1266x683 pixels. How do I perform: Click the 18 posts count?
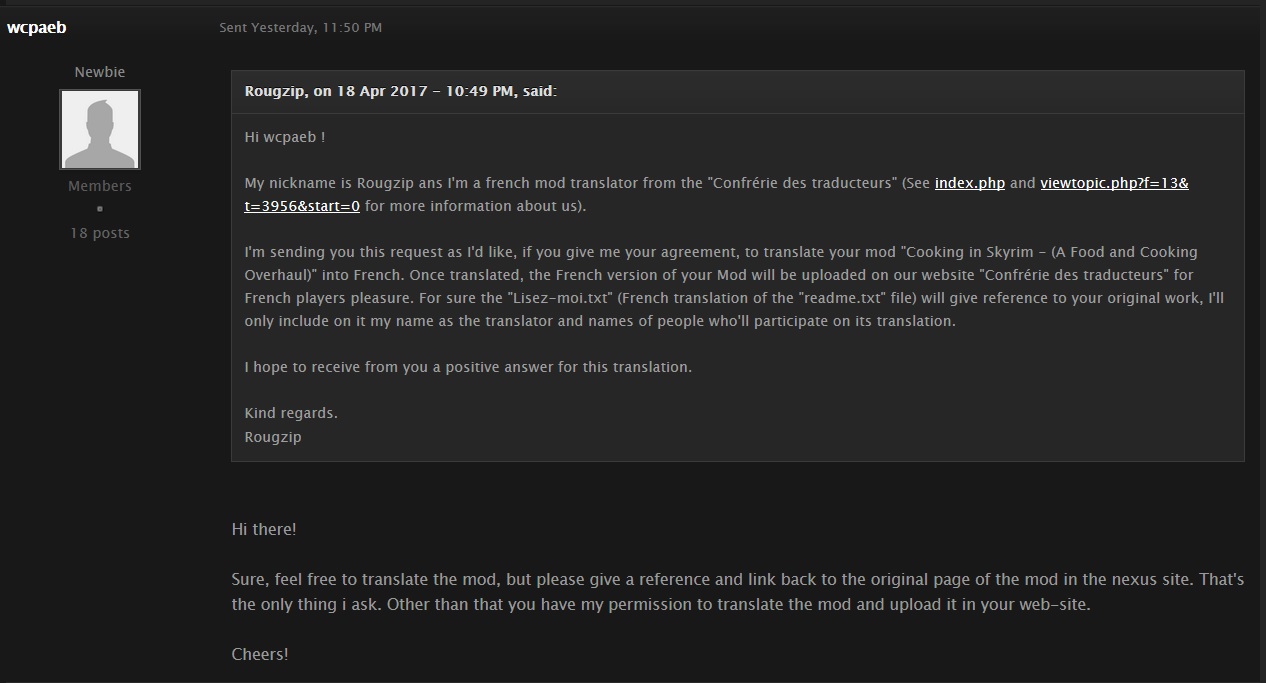coord(100,233)
